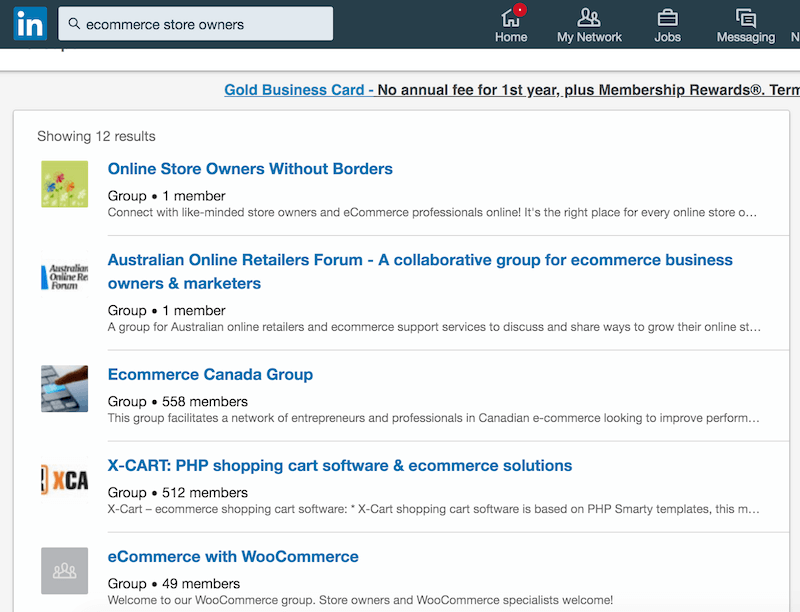Click 'Group • 49 members' text
Image resolution: width=800 pixels, height=612 pixels.
click(174, 583)
